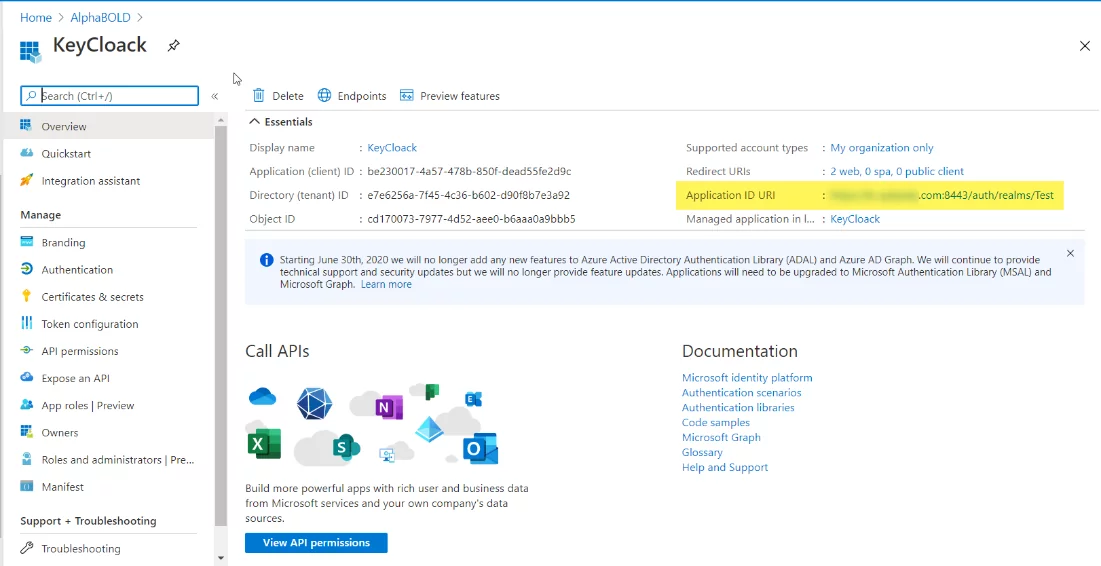Open the Home breadcrumb link
Viewport: 1101px width, 566px height.
36,18
